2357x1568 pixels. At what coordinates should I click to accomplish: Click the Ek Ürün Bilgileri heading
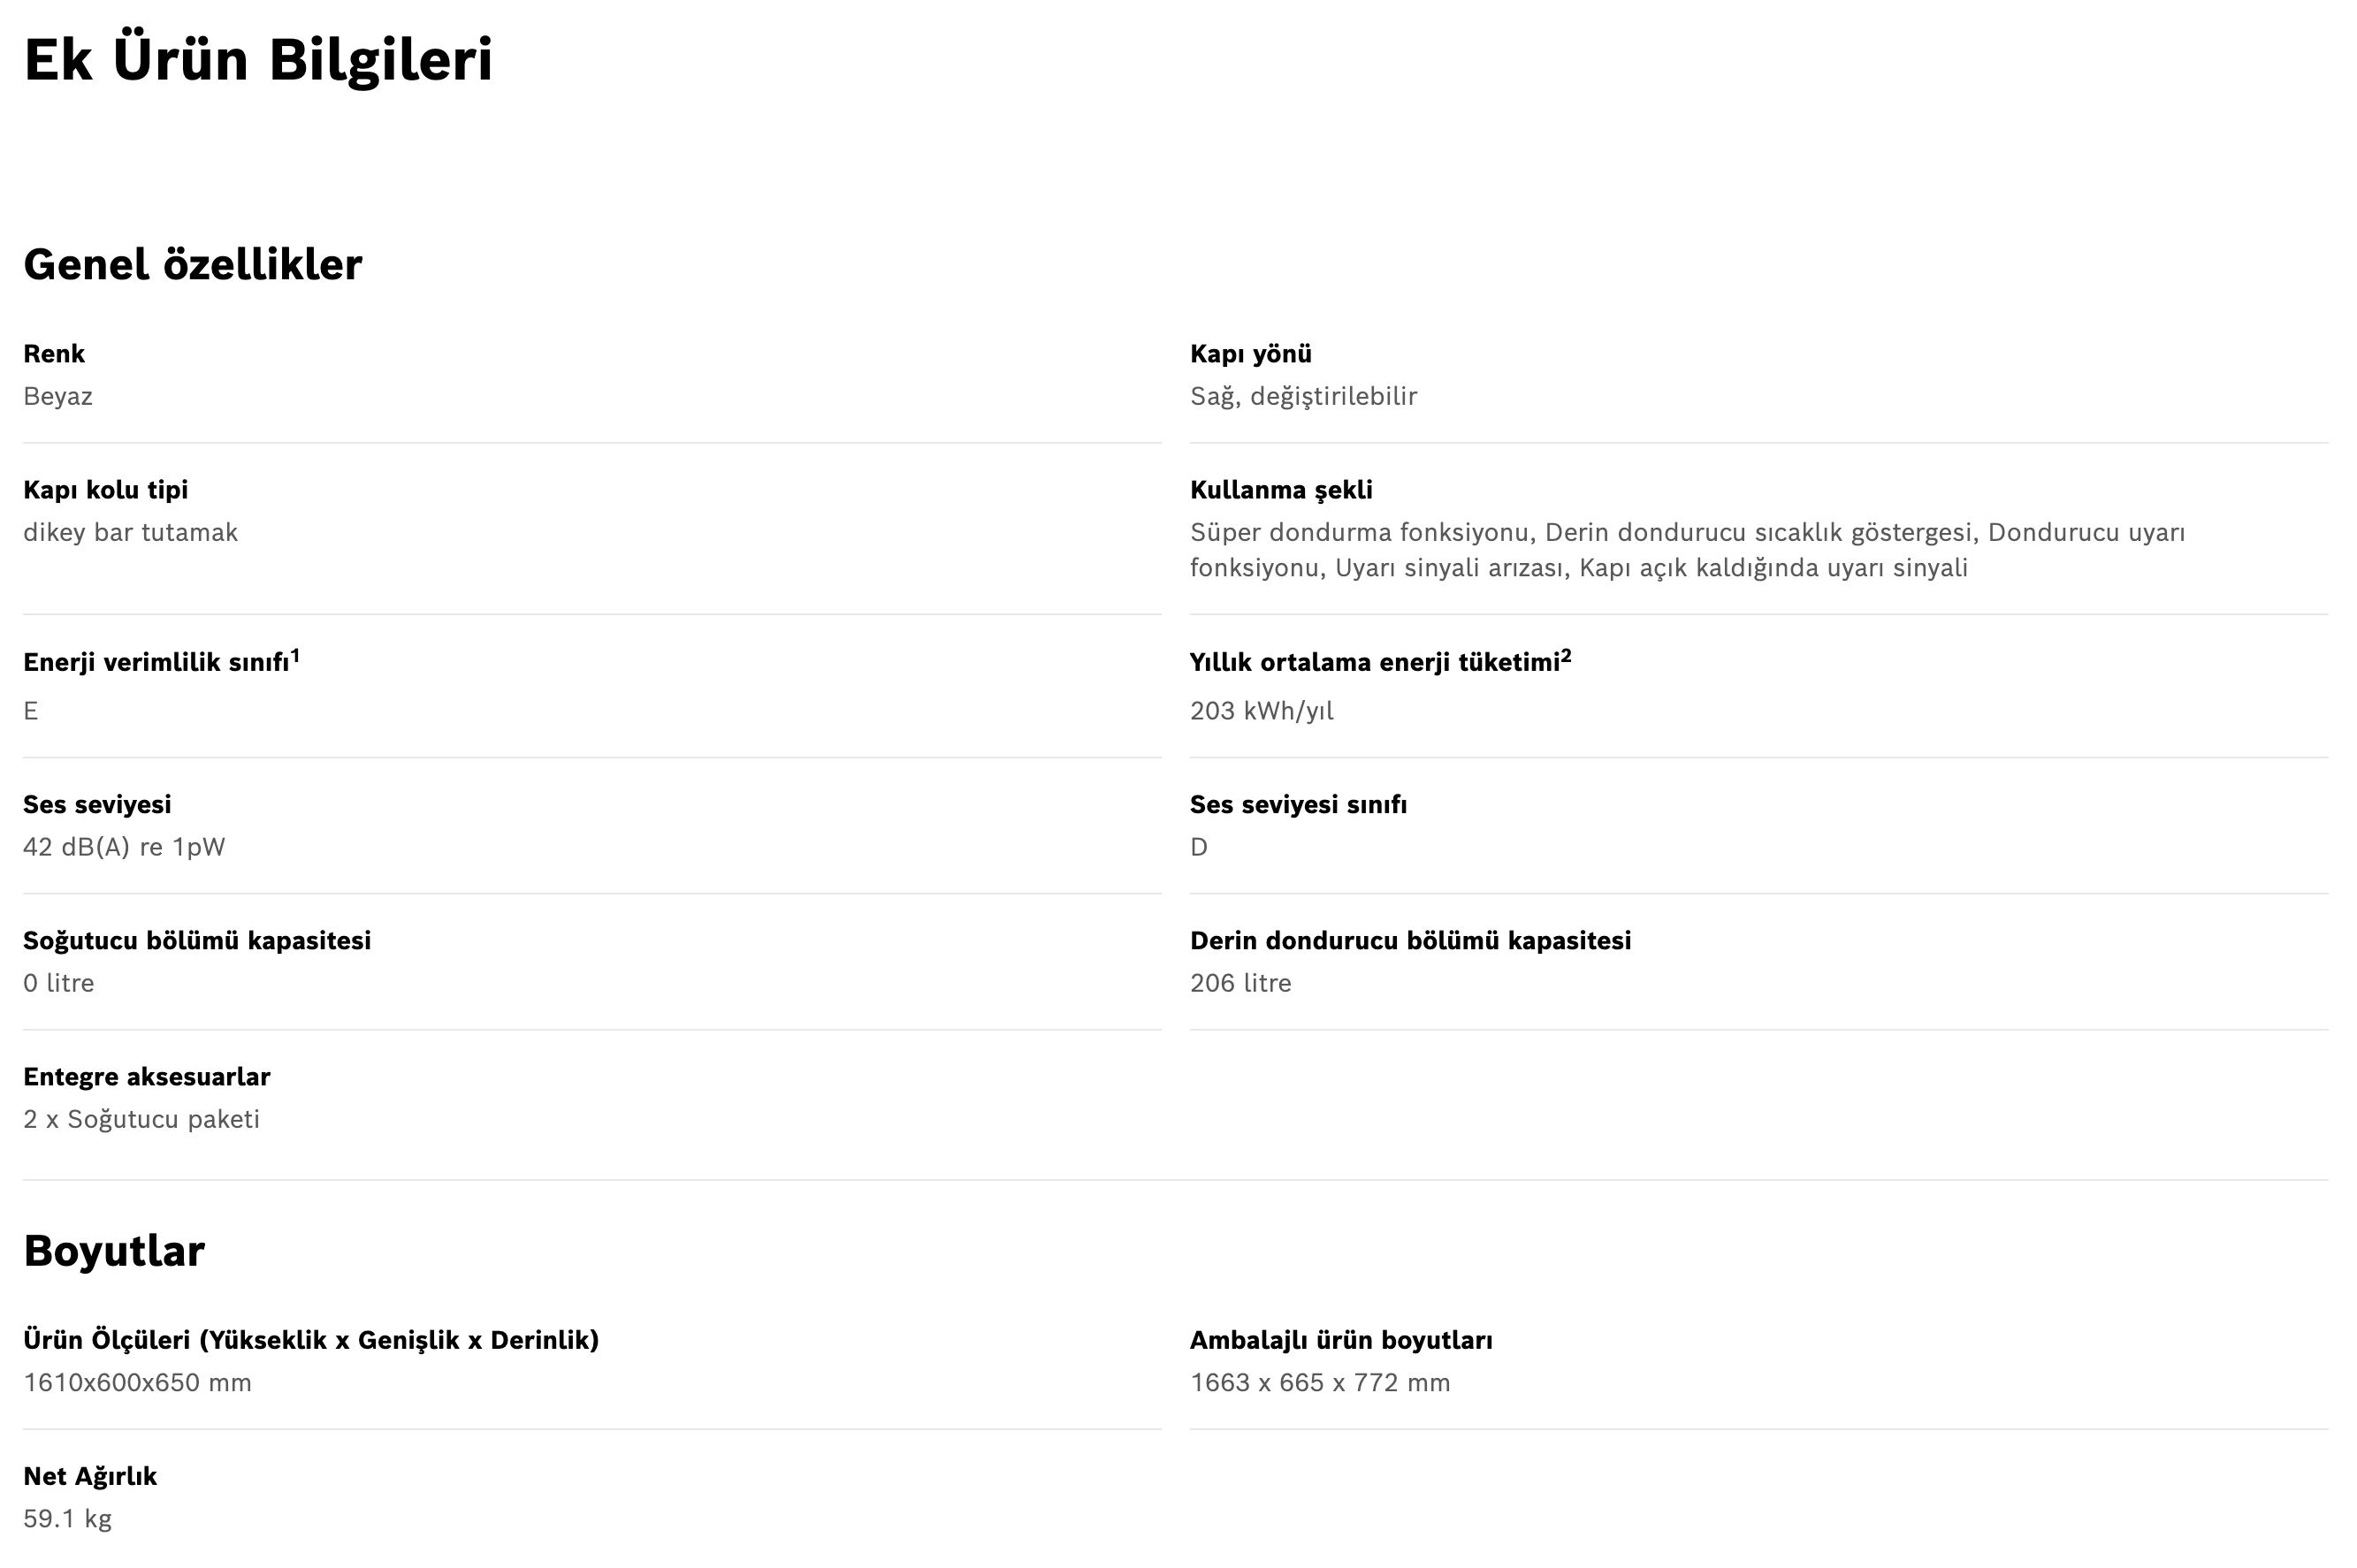(258, 59)
